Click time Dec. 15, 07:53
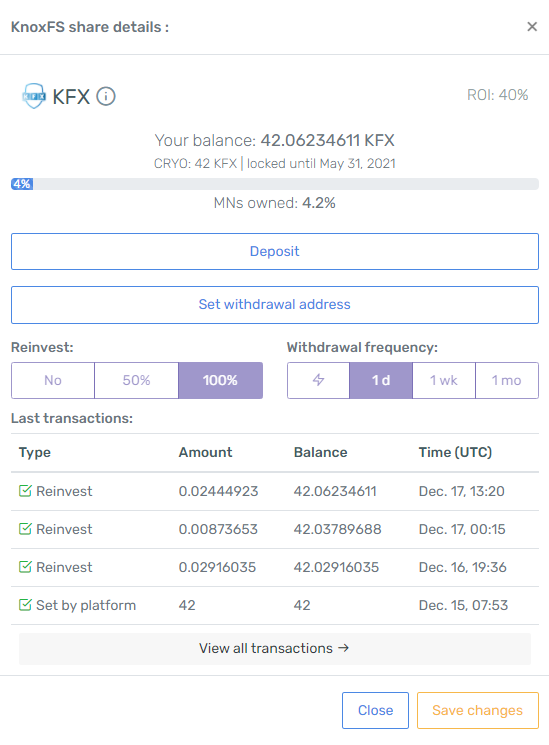 463,605
